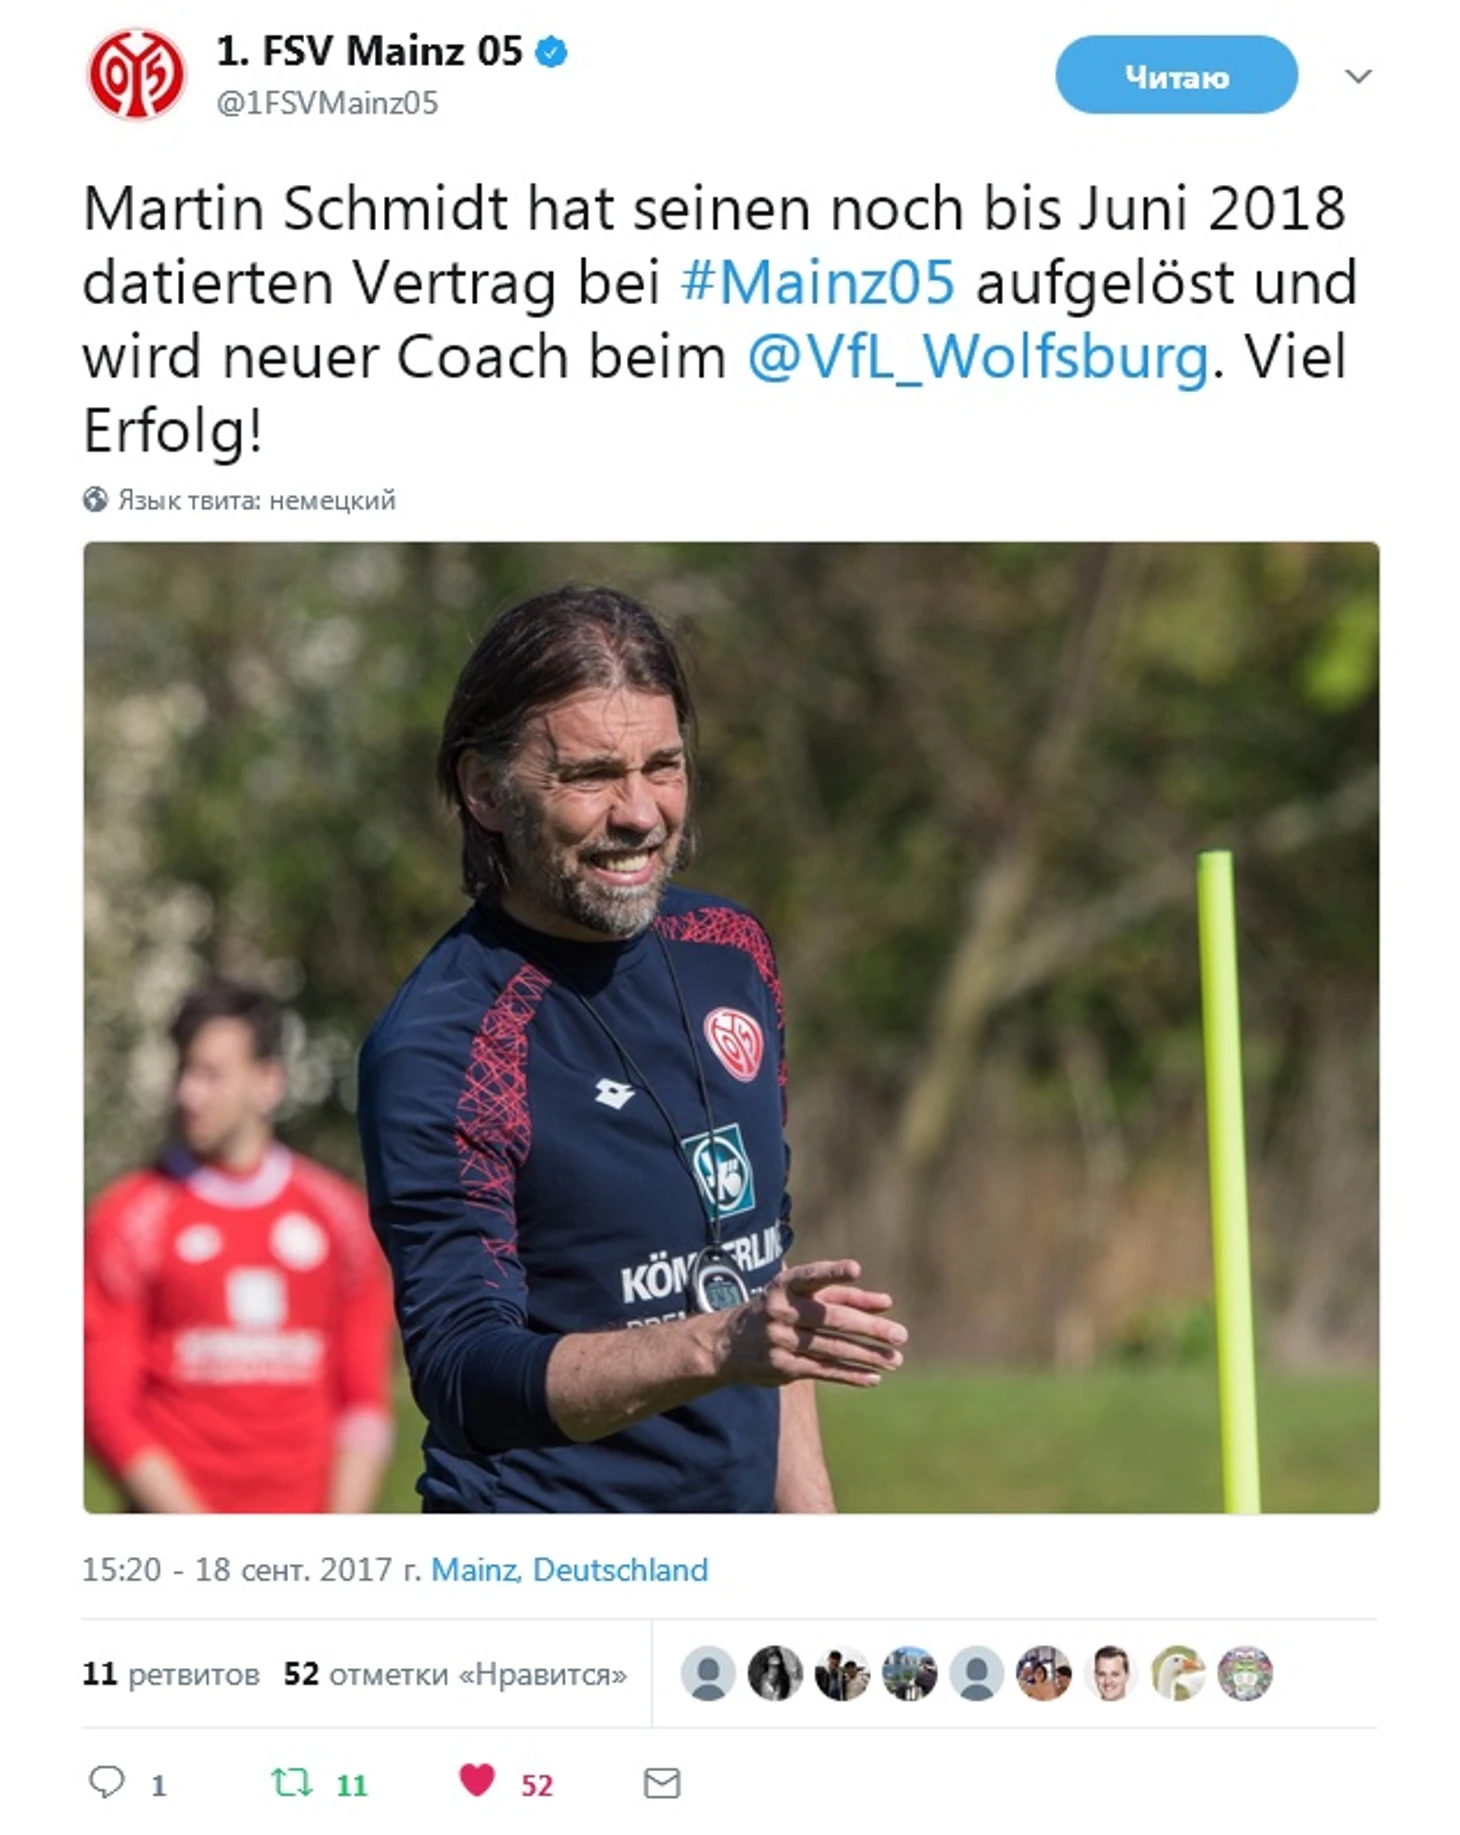The width and height of the screenshot is (1460, 1835).
Task: Click the red heart like icon
Action: click(477, 1780)
